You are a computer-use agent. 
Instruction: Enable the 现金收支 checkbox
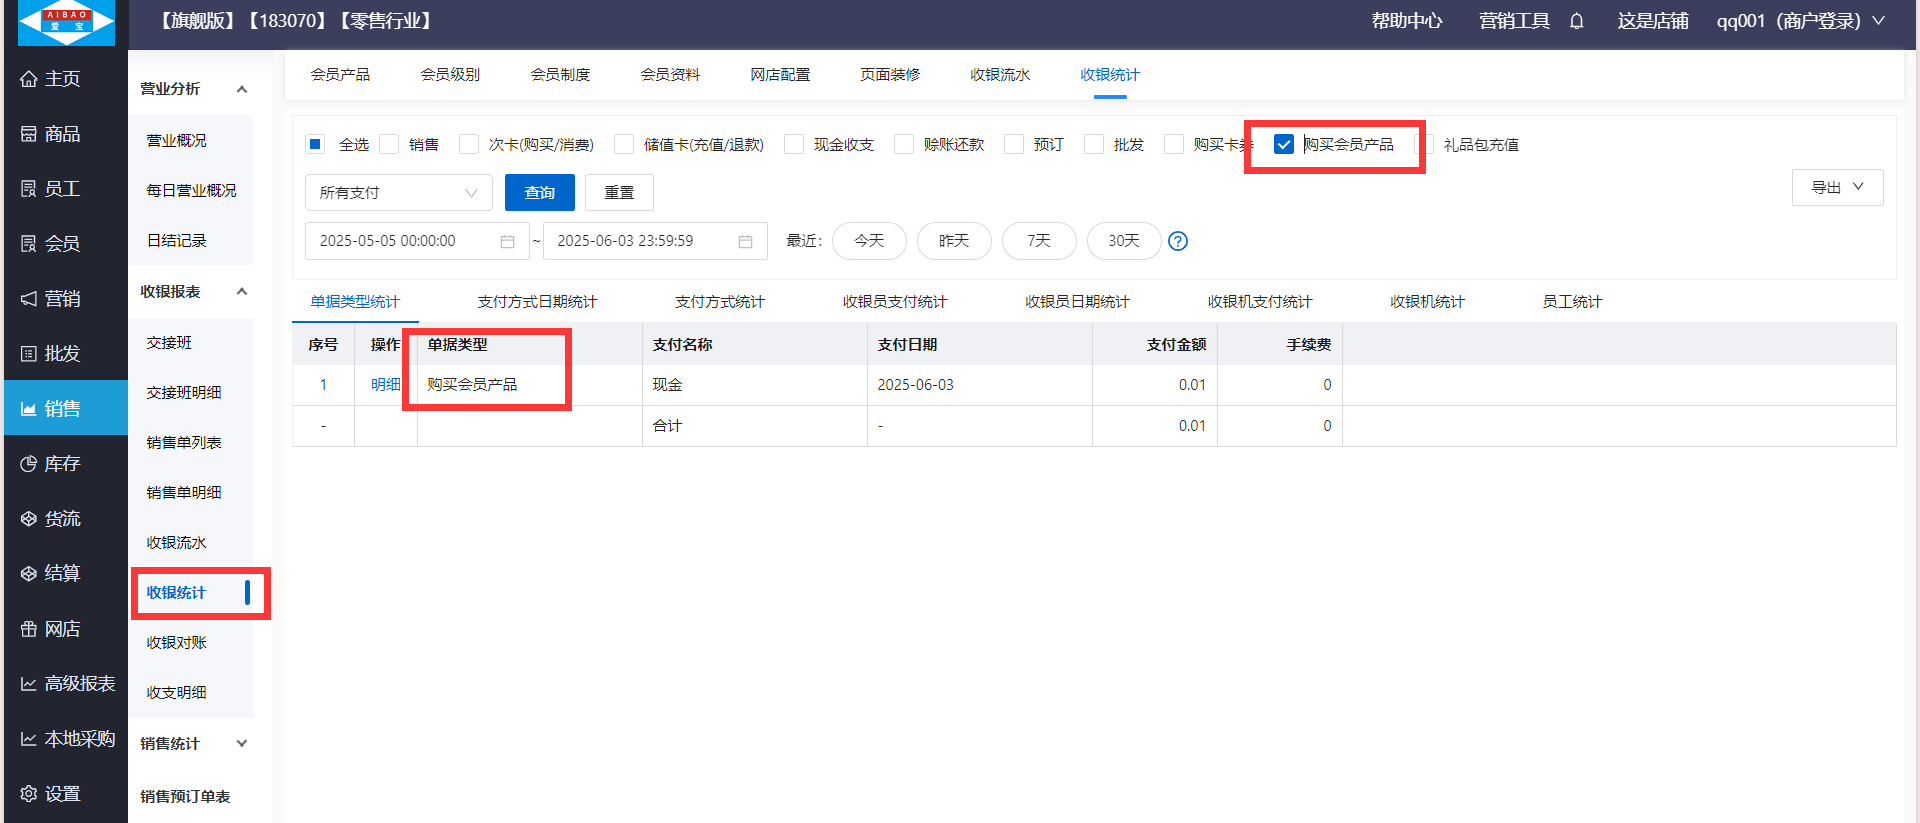point(794,144)
